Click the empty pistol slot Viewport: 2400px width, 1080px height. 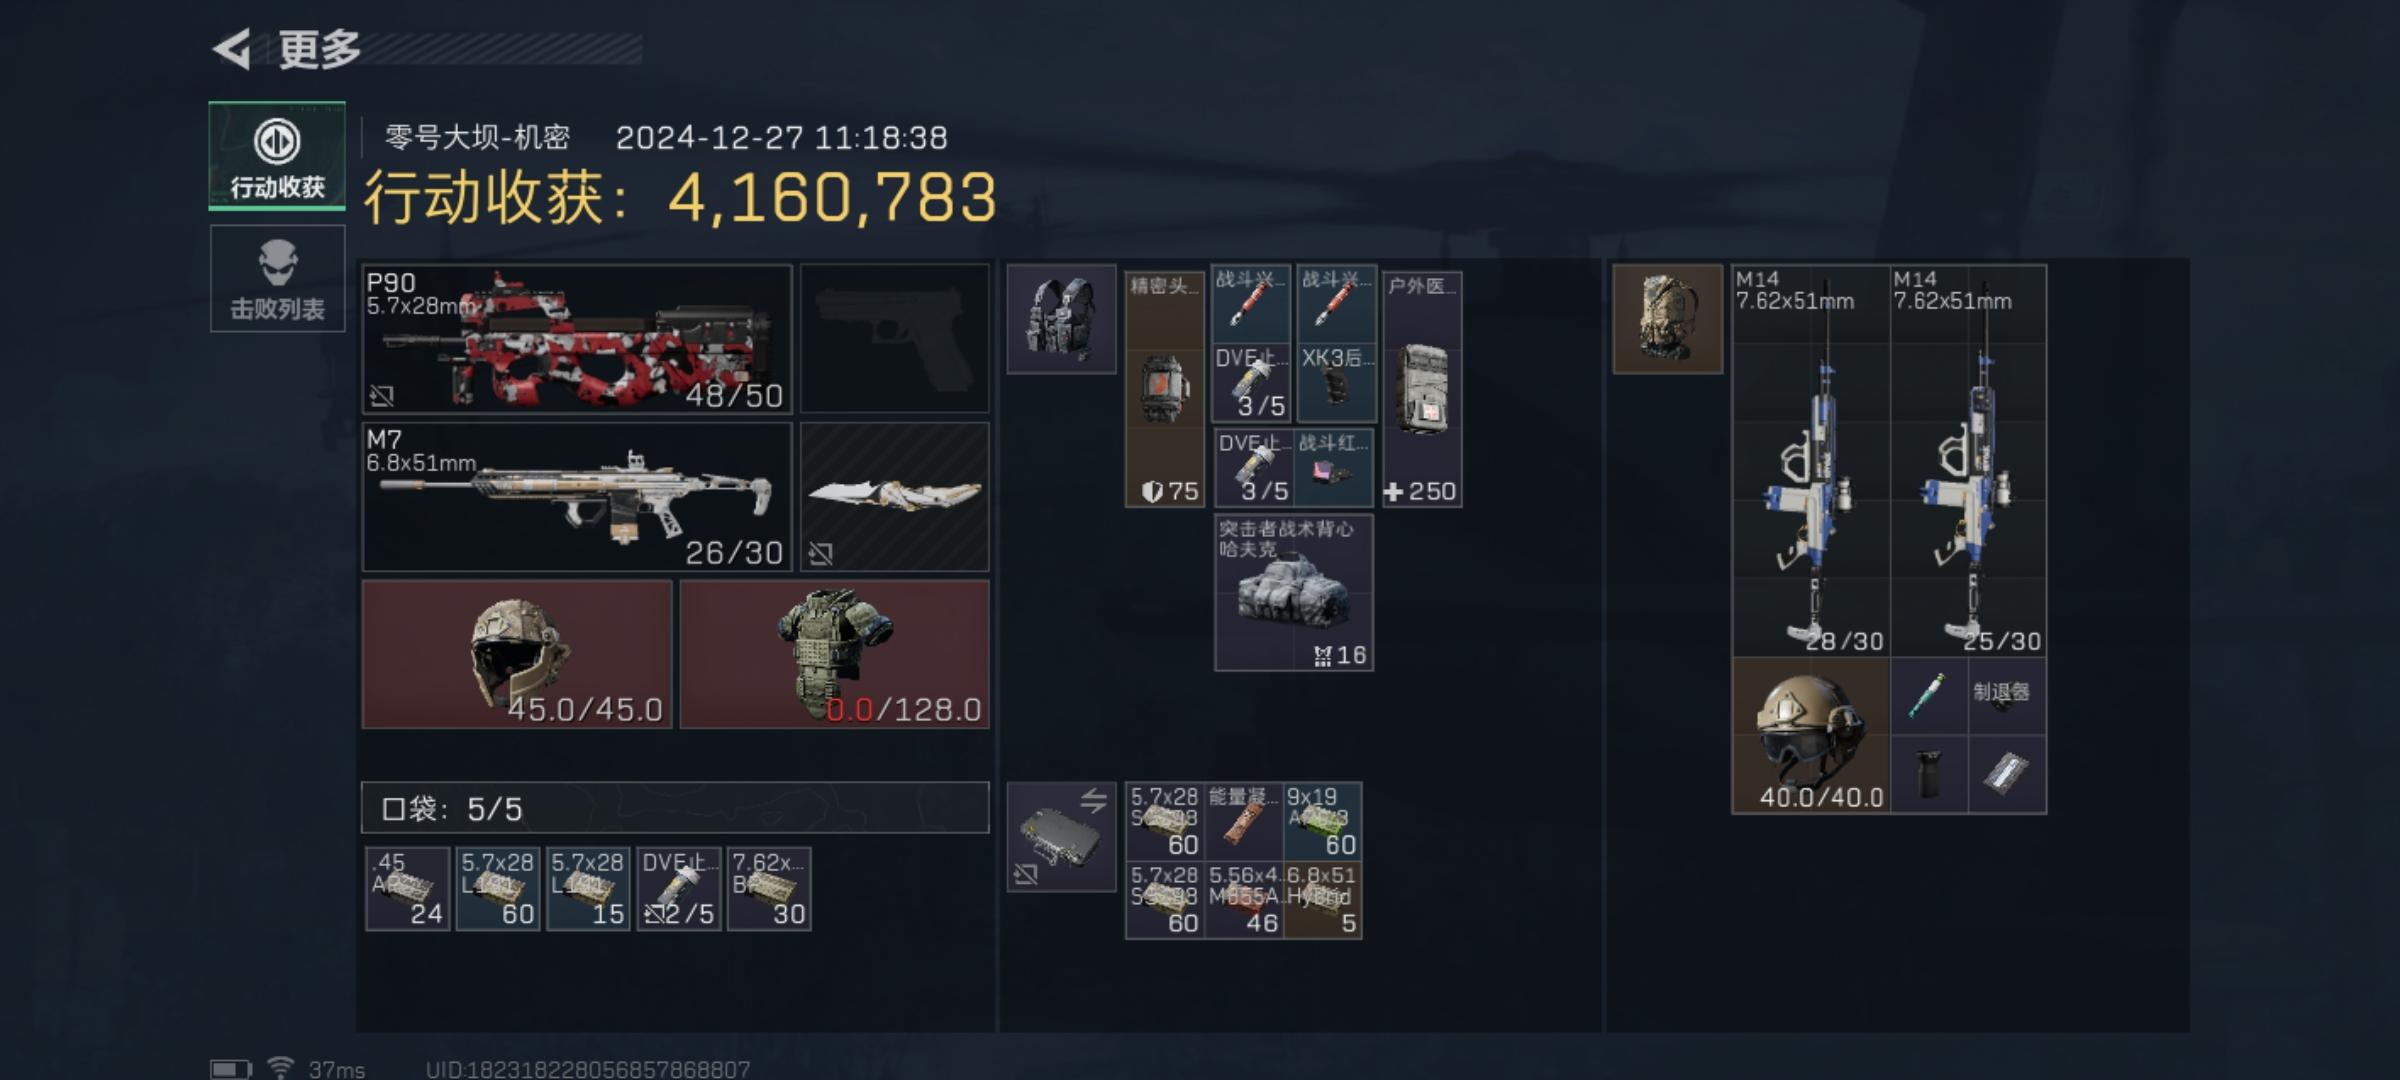coord(895,338)
